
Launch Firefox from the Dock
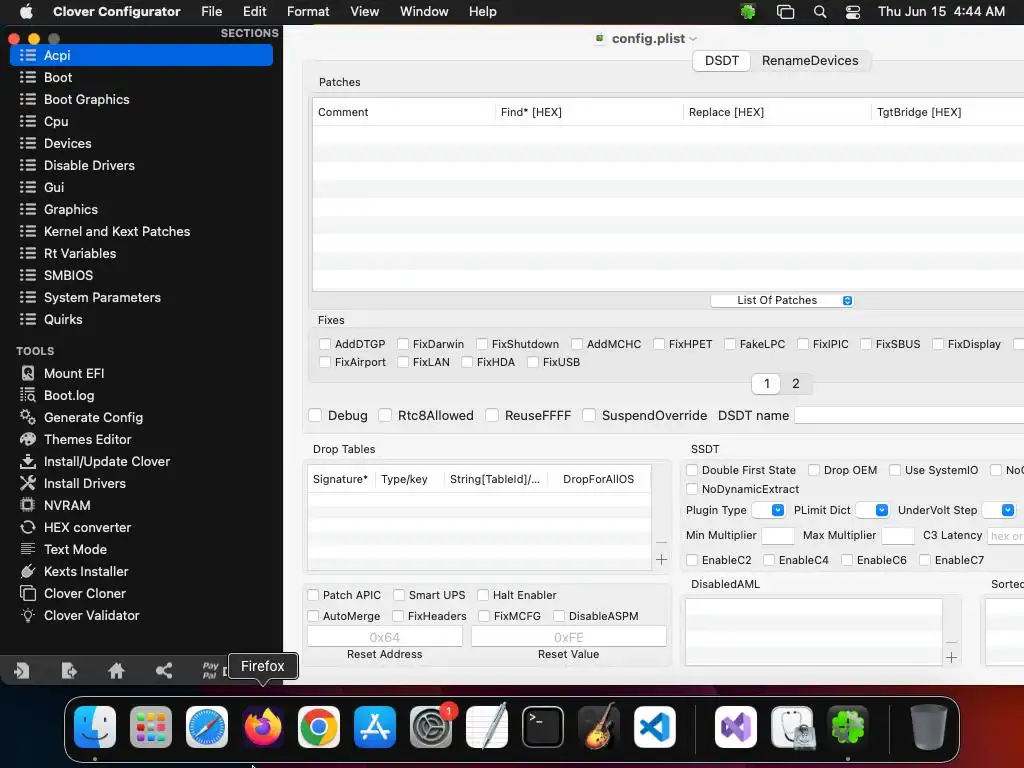[x=263, y=726]
